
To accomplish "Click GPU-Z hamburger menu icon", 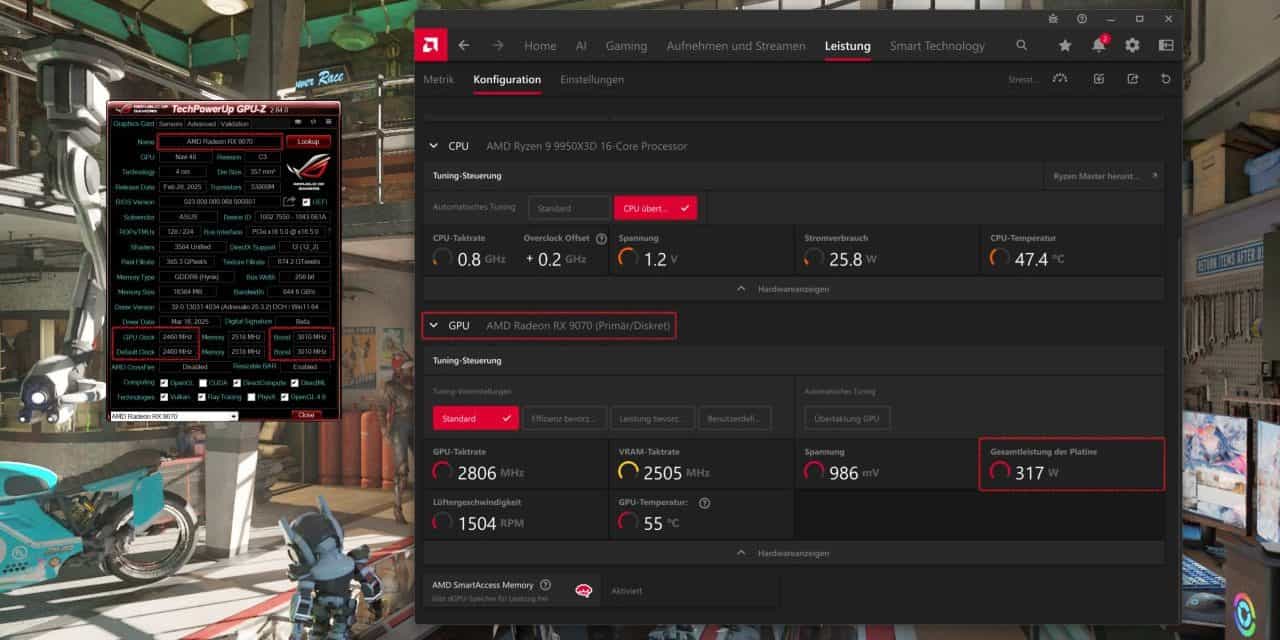I will point(329,122).
